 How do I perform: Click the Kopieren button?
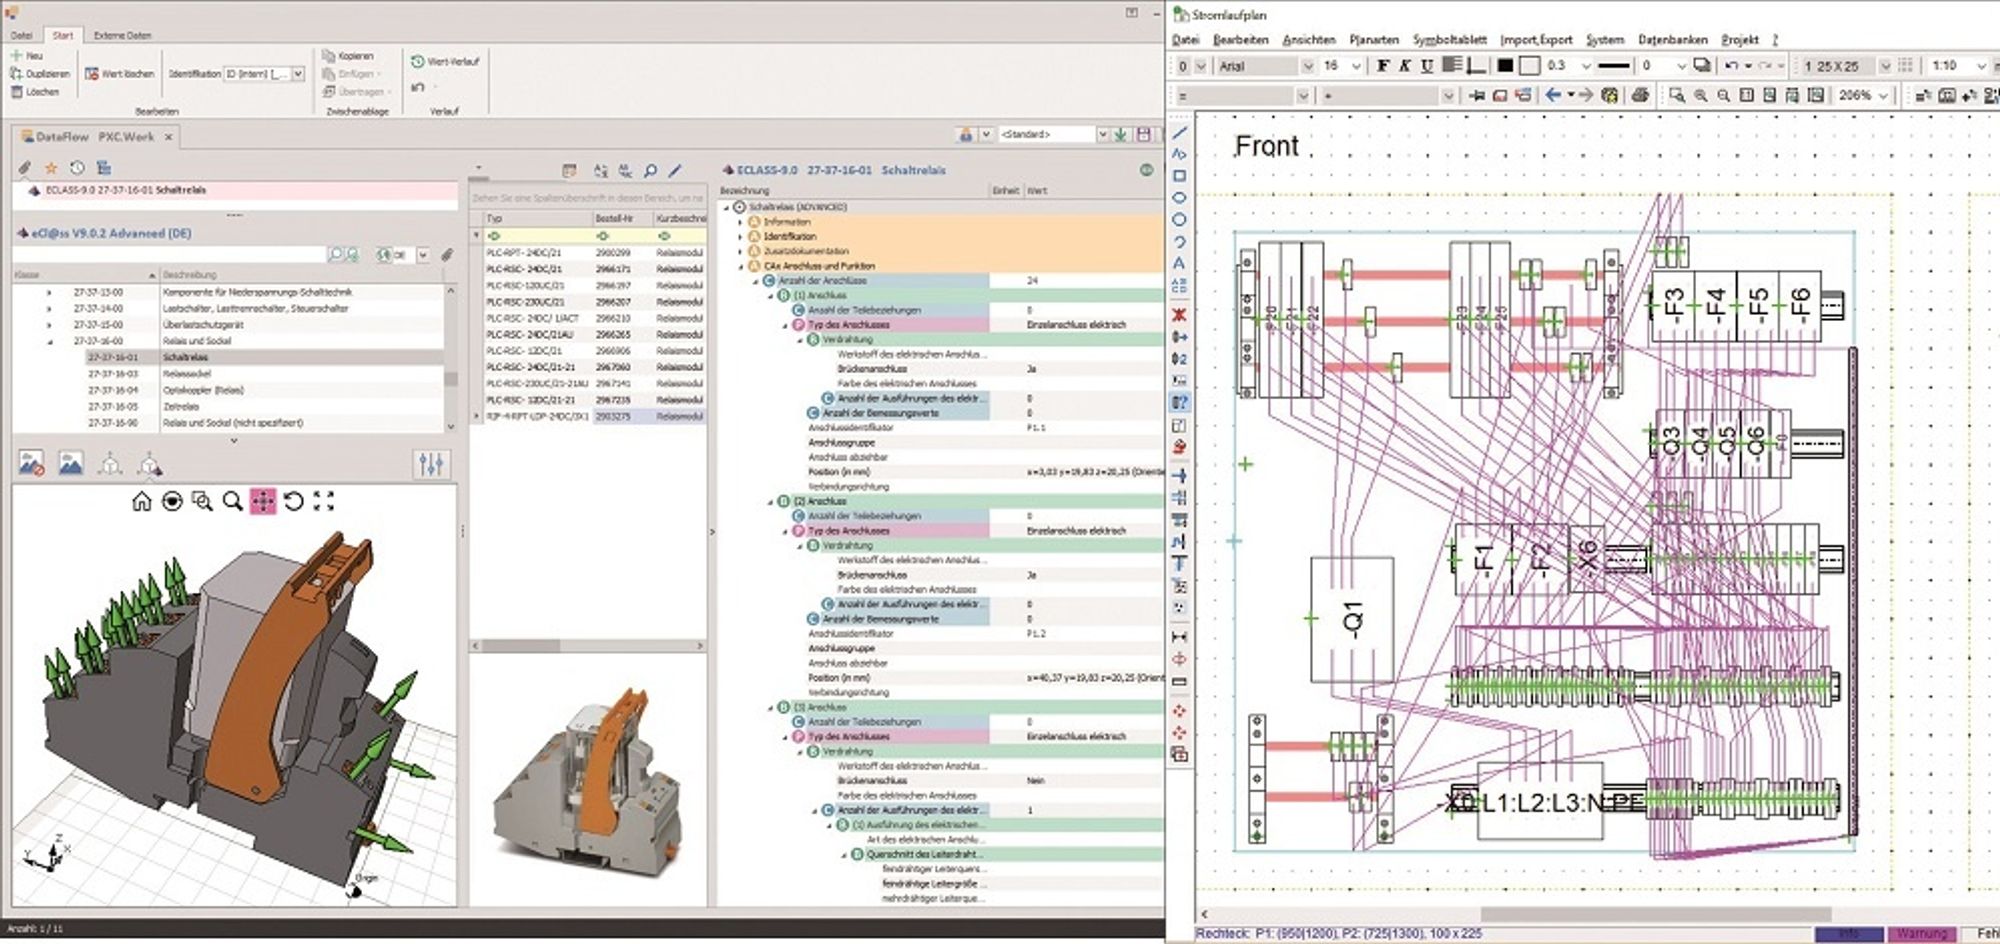348,56
